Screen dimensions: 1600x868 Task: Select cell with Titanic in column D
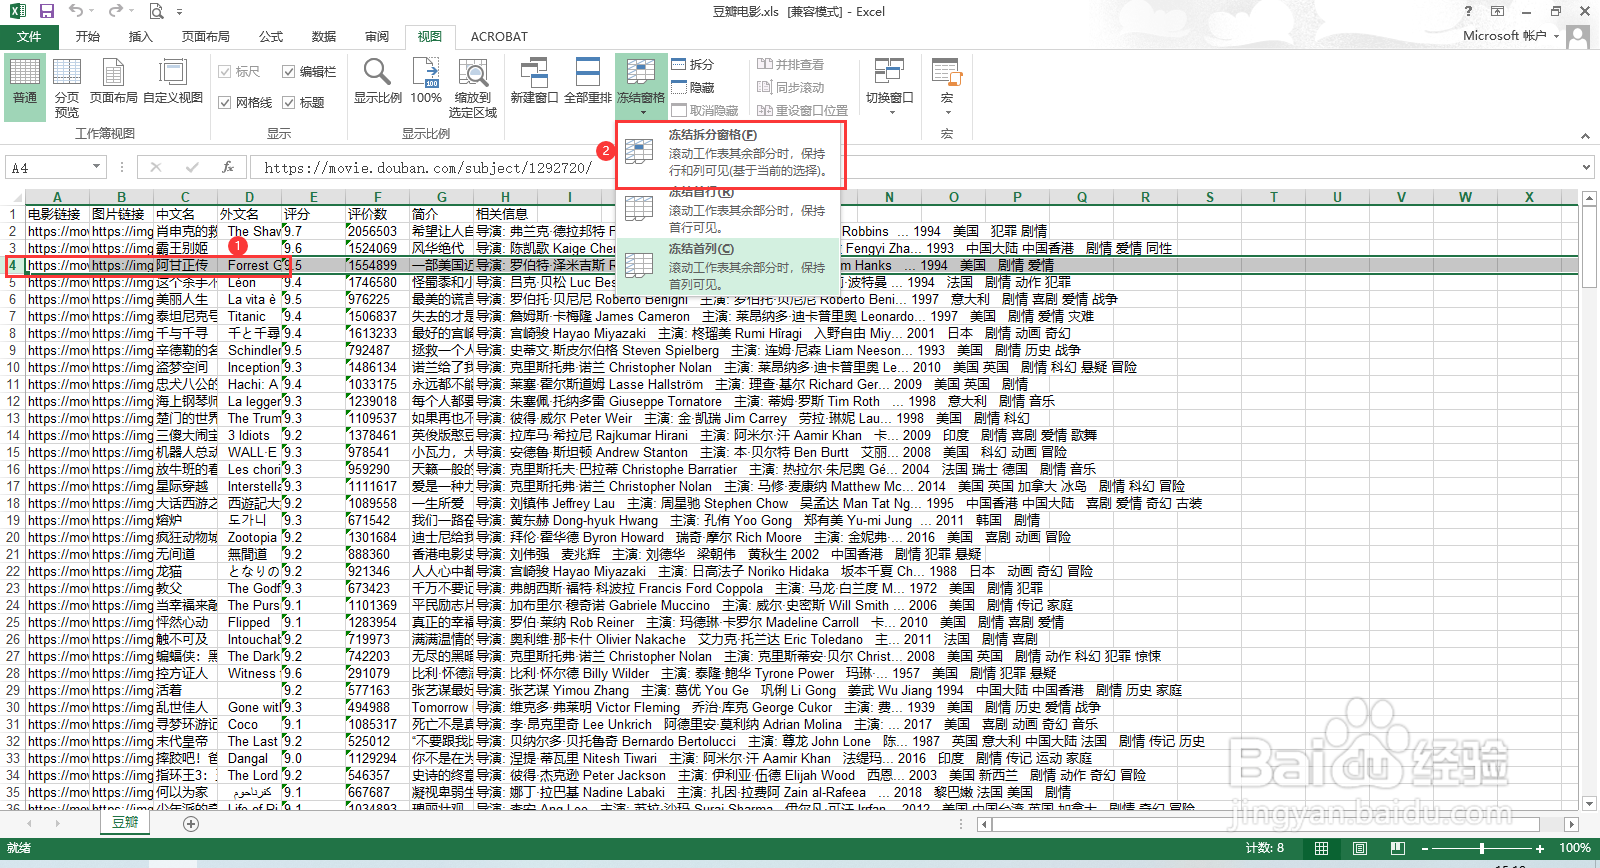(249, 316)
